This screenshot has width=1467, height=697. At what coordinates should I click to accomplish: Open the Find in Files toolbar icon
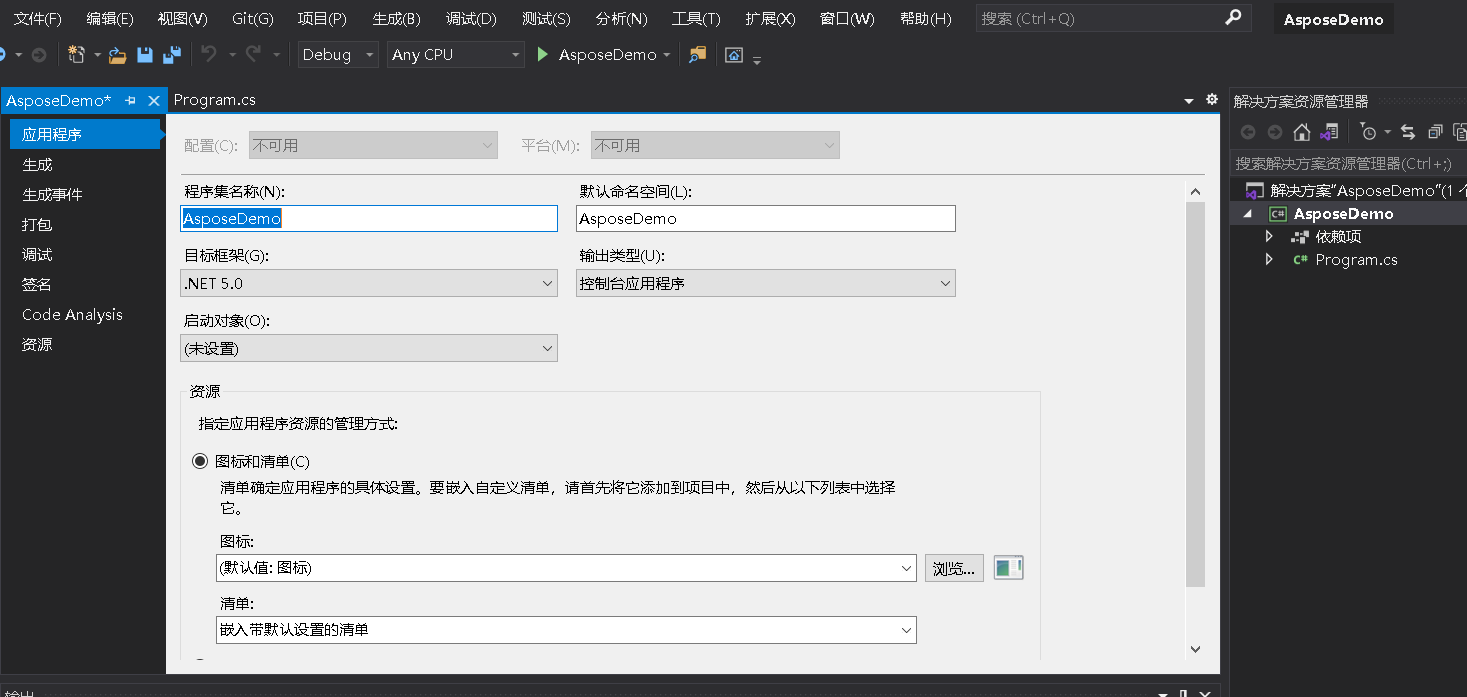(700, 54)
